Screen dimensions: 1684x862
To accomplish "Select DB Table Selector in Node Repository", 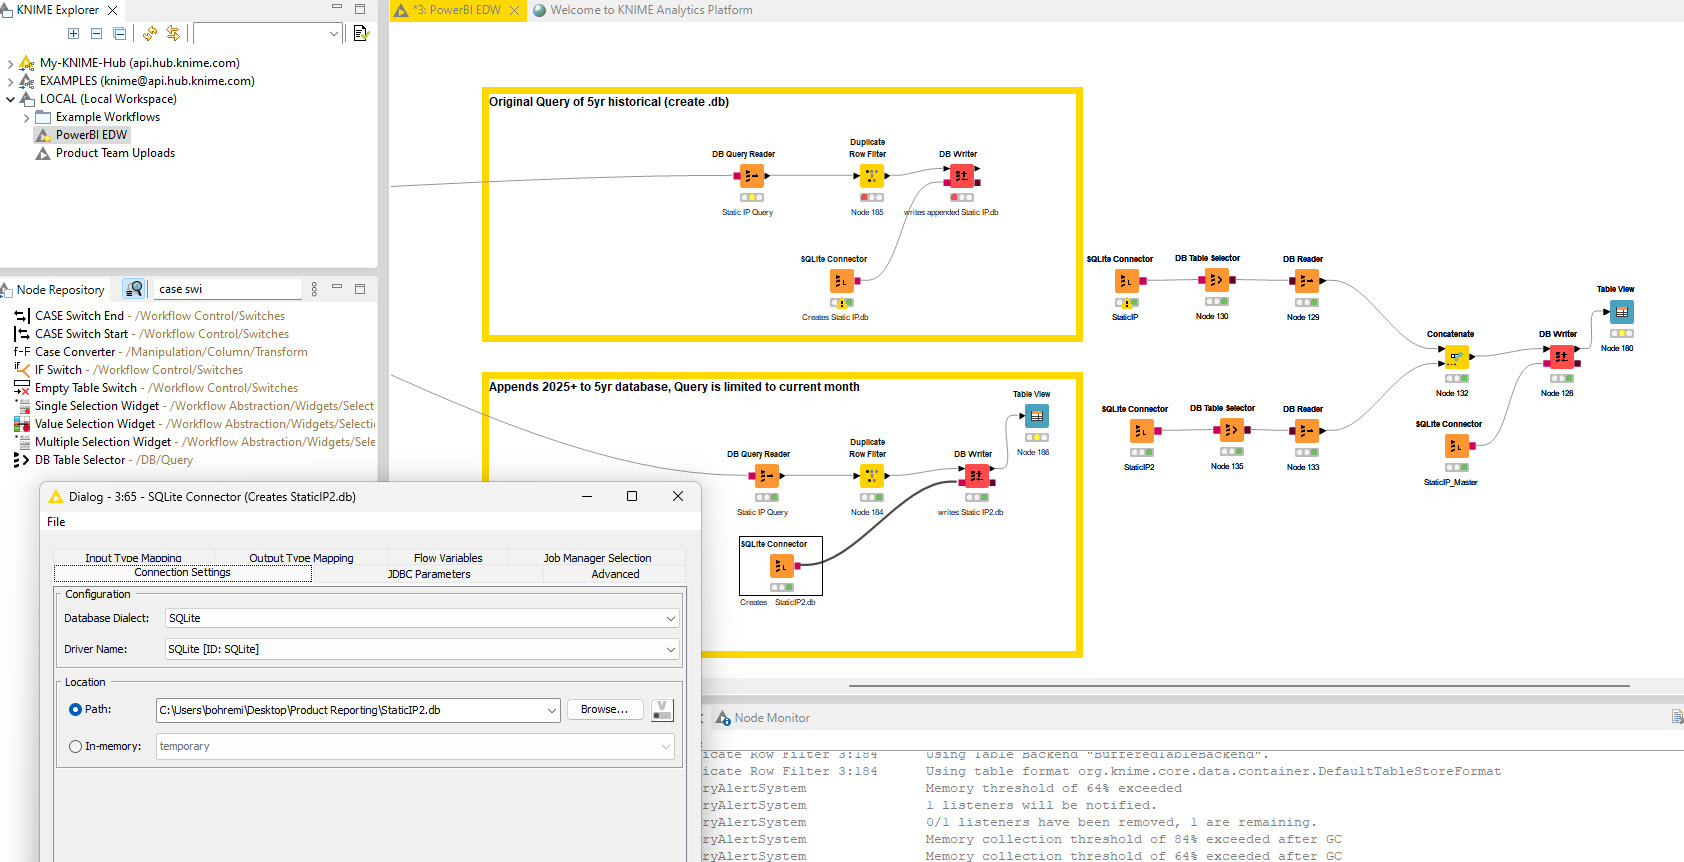I will tap(103, 460).
